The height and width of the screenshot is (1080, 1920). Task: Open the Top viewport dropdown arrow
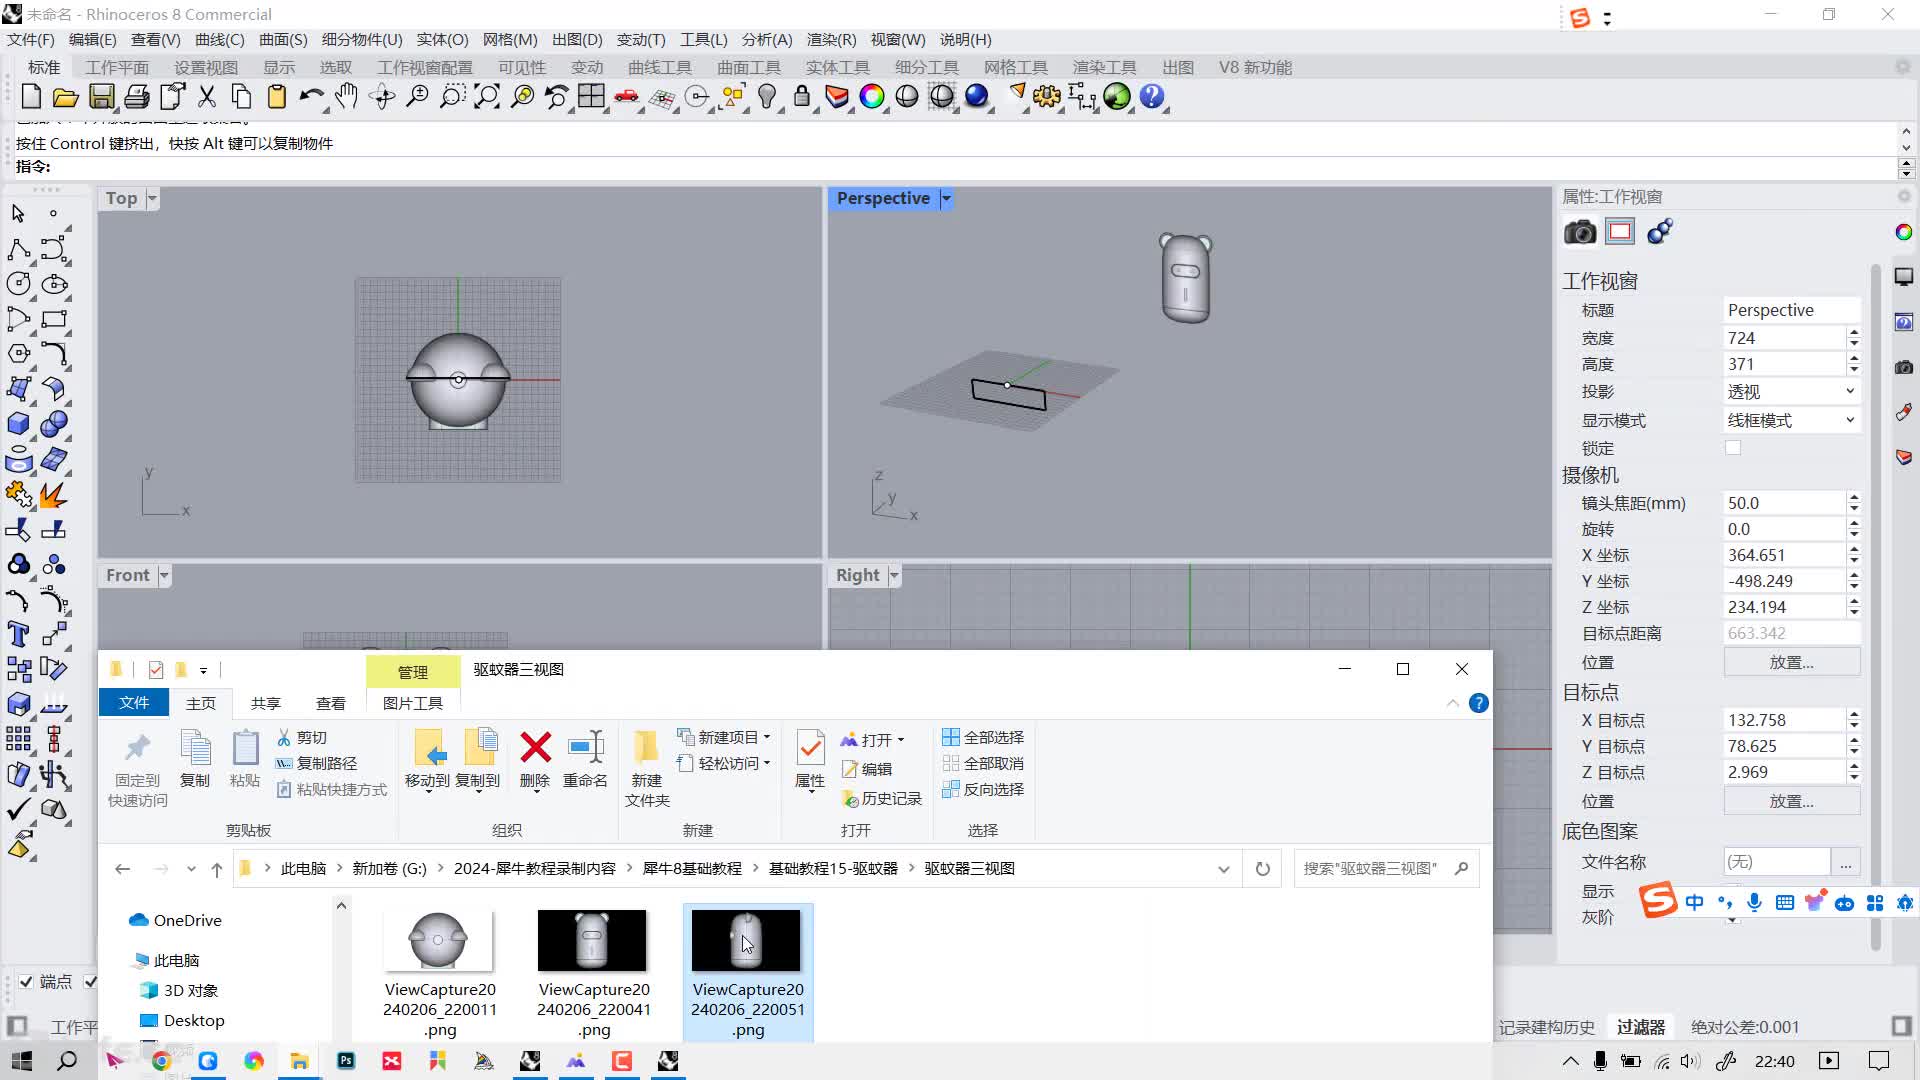pos(152,198)
